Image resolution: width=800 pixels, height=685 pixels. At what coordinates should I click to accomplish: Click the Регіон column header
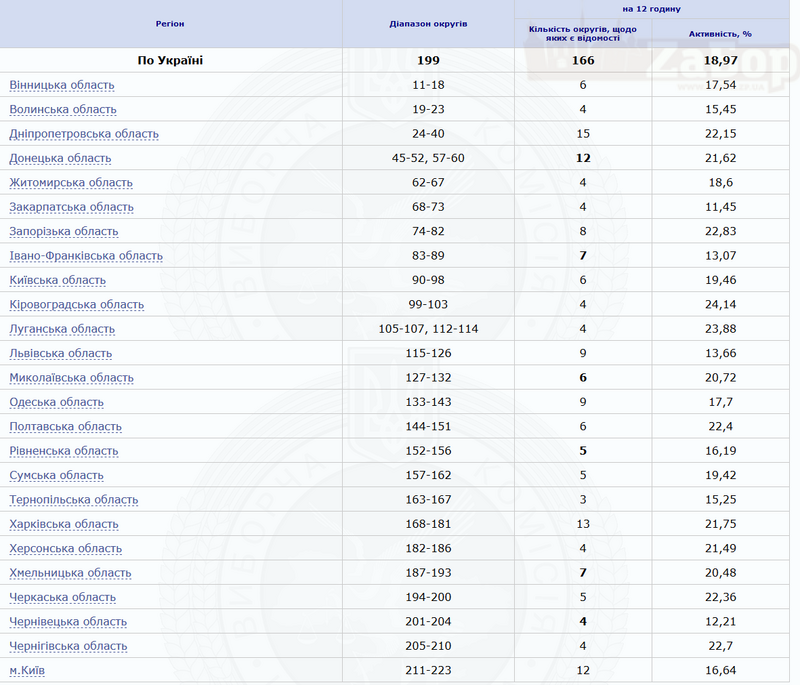point(170,23)
